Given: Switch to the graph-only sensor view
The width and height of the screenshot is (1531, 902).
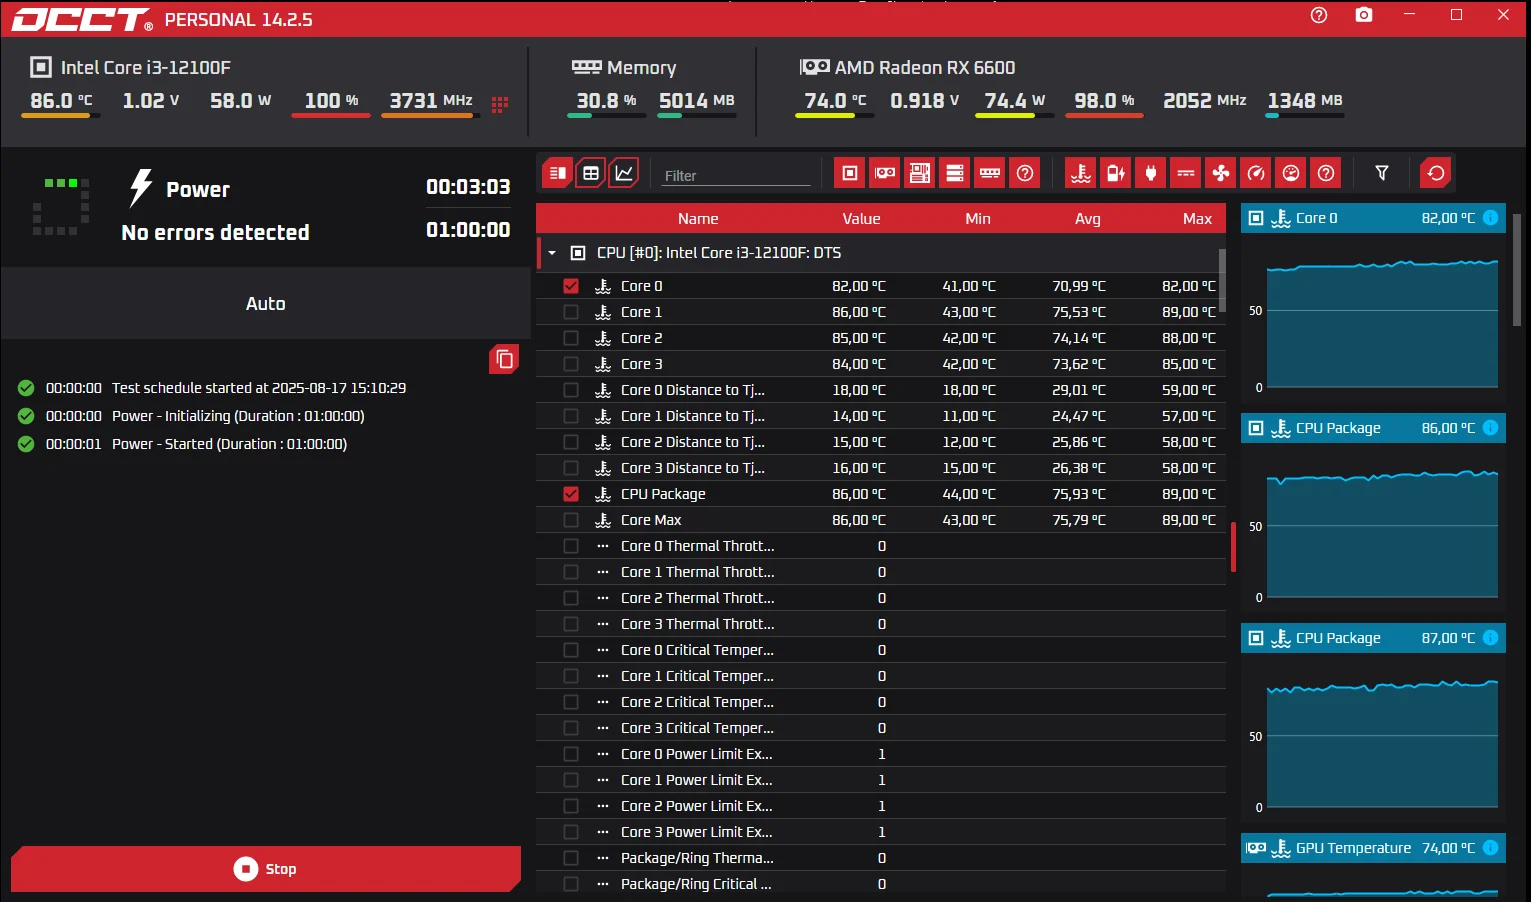Looking at the screenshot, I should [x=624, y=173].
